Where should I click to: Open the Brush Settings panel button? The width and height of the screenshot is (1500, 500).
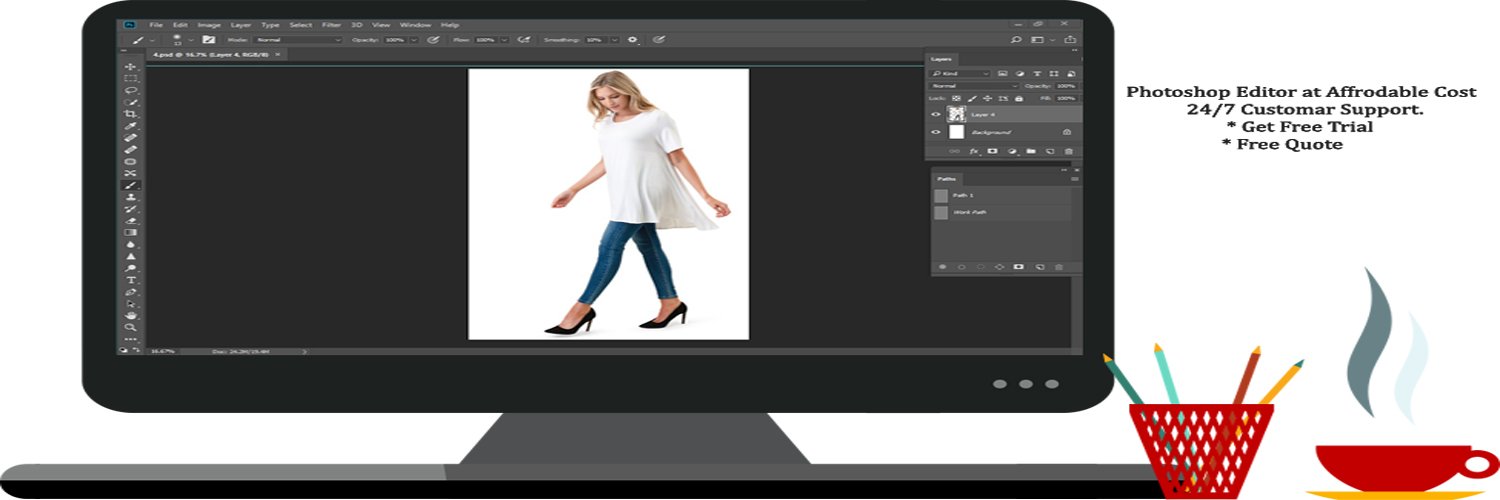point(209,40)
